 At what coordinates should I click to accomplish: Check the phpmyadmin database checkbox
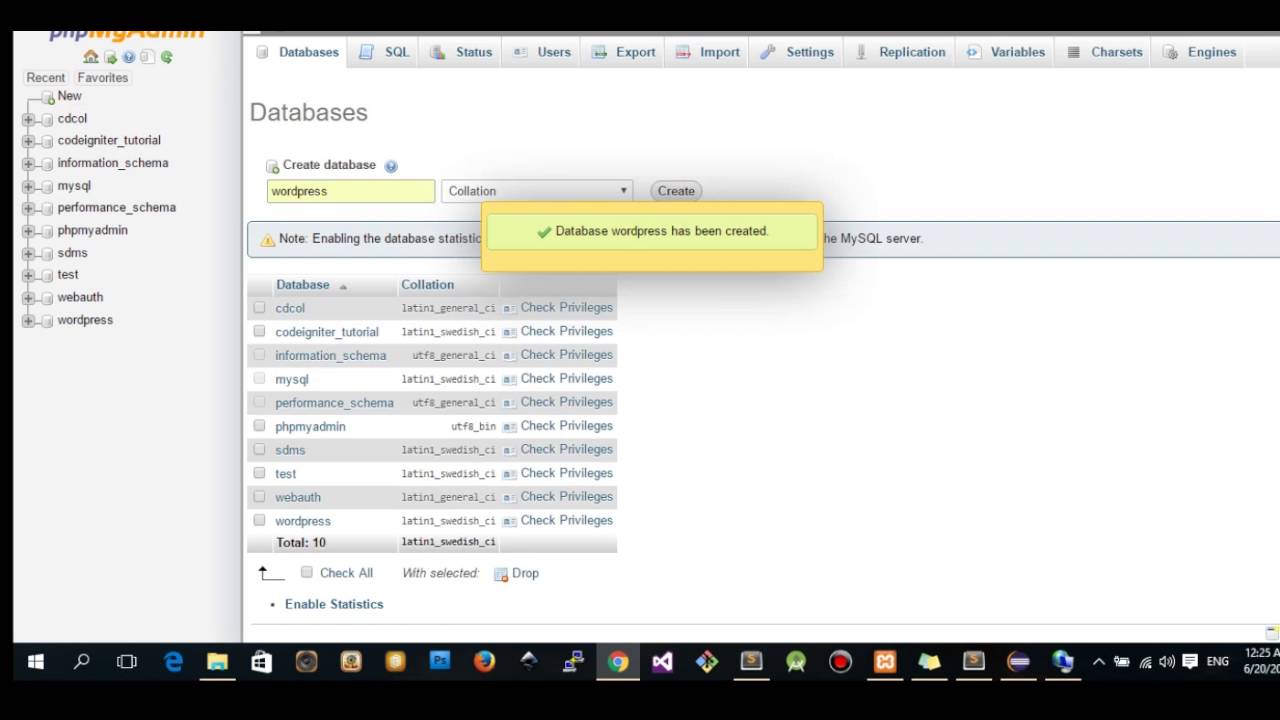tap(259, 426)
